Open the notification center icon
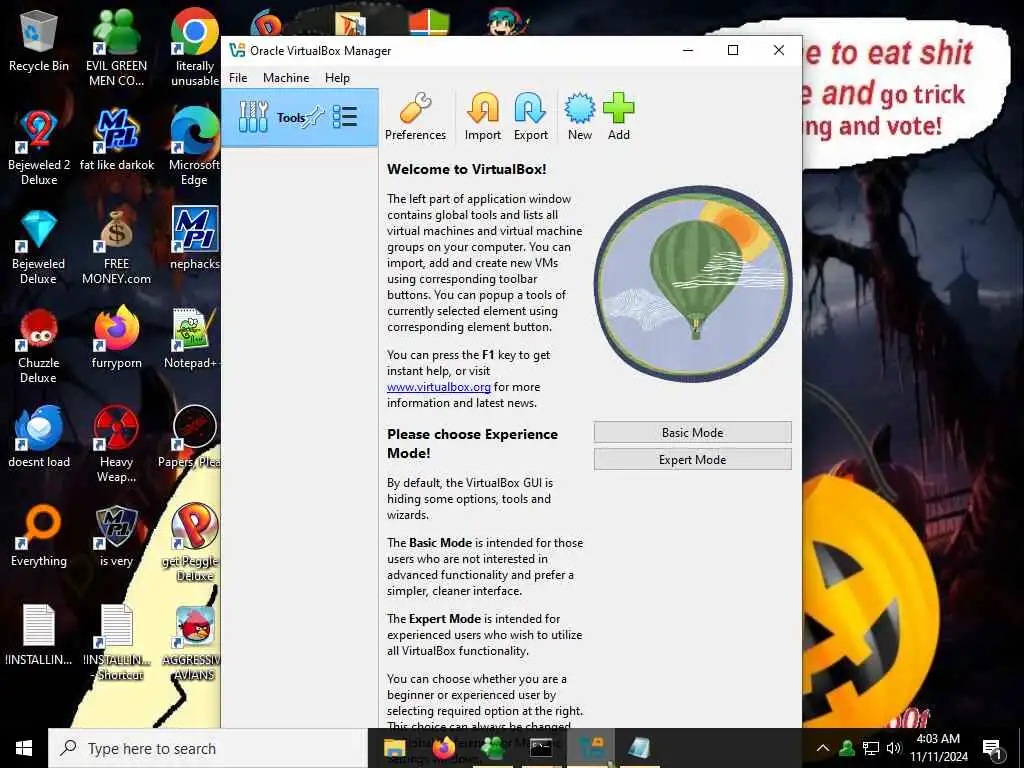This screenshot has width=1024, height=768. point(992,748)
